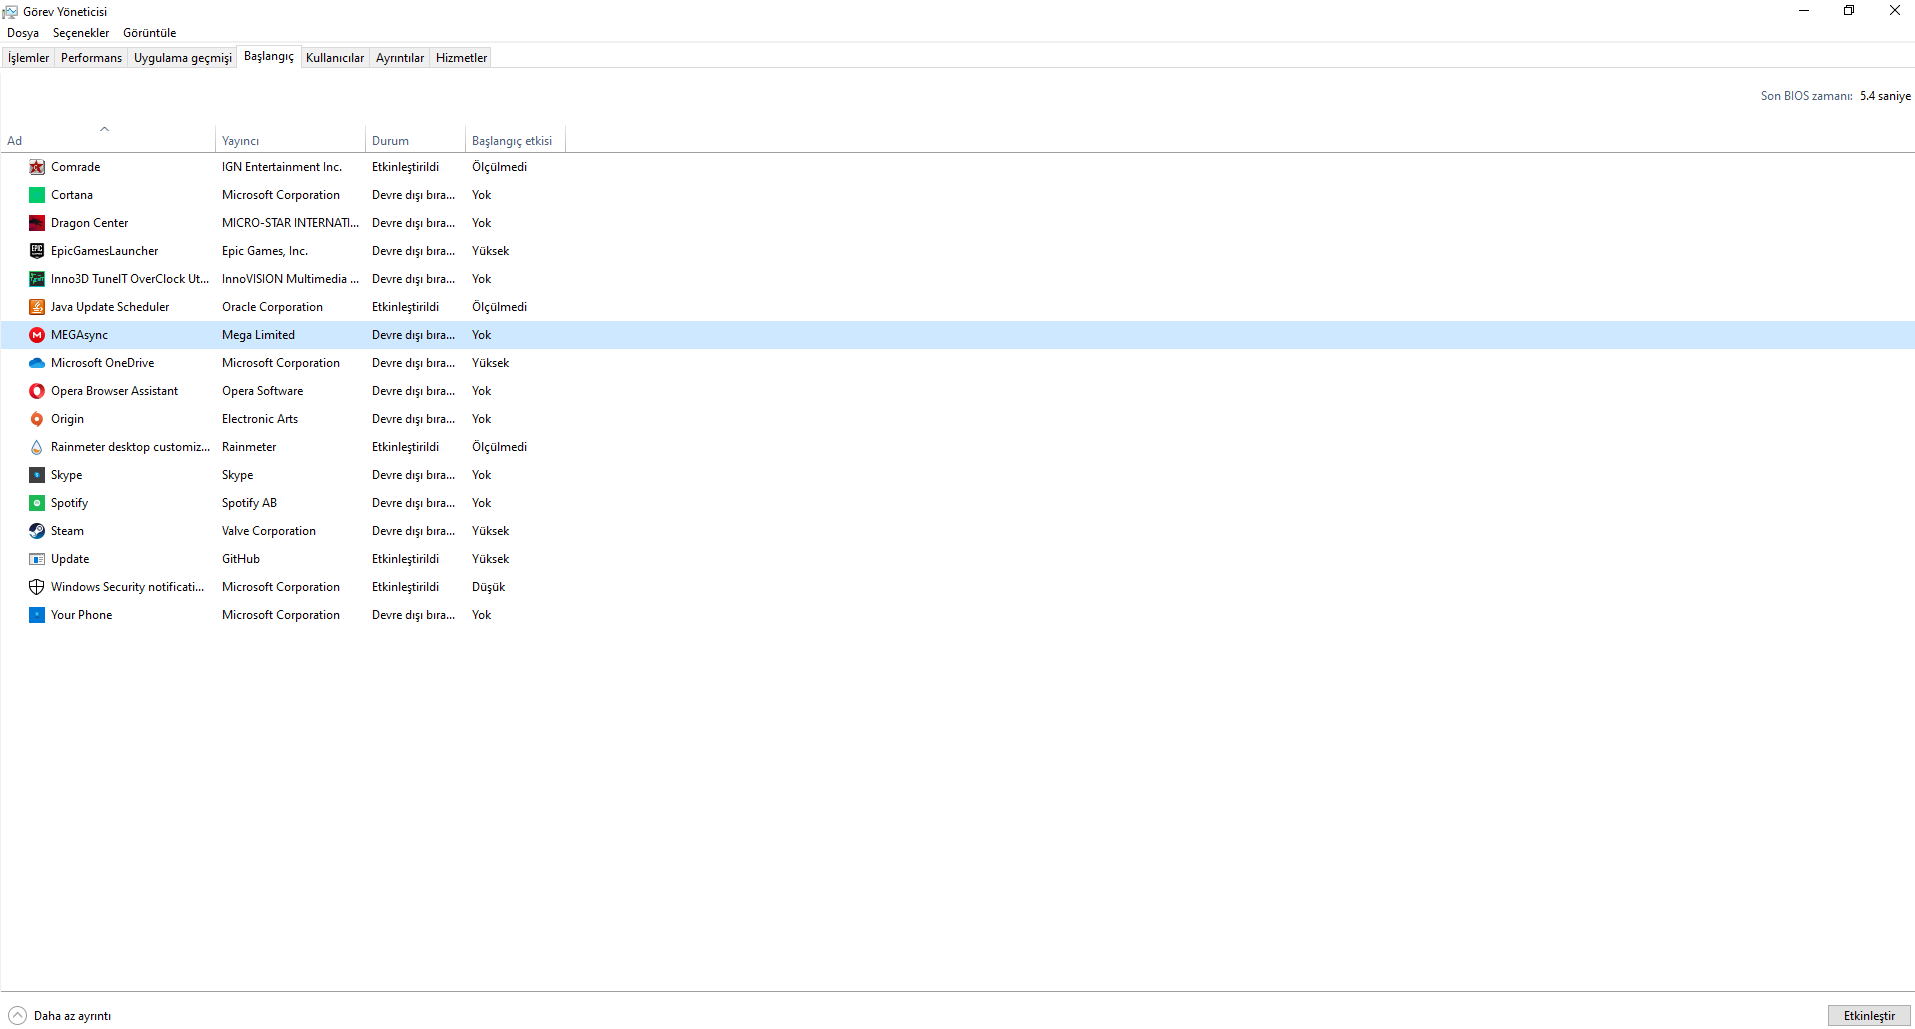Click the Spotify AB publisher cell
The image size is (1915, 1029).
pos(249,503)
